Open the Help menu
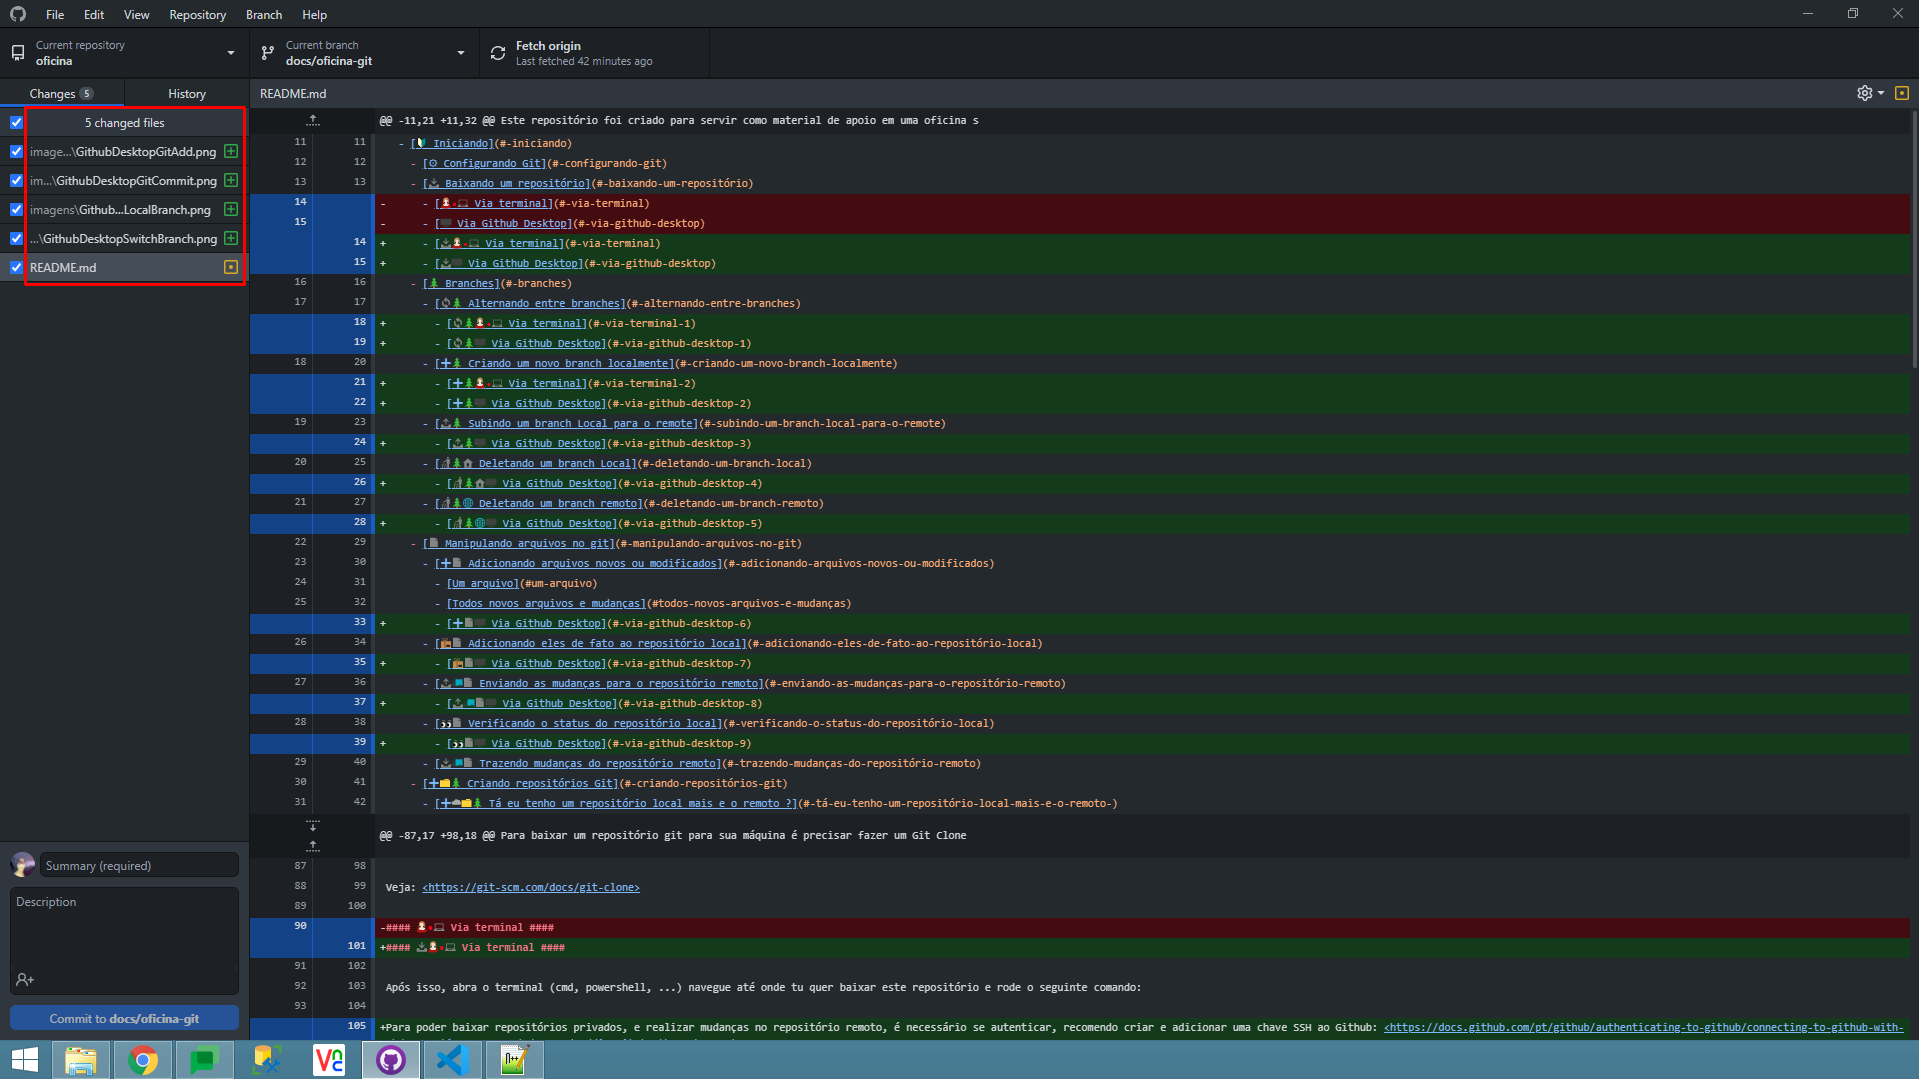Image resolution: width=1919 pixels, height=1079 pixels. [314, 14]
